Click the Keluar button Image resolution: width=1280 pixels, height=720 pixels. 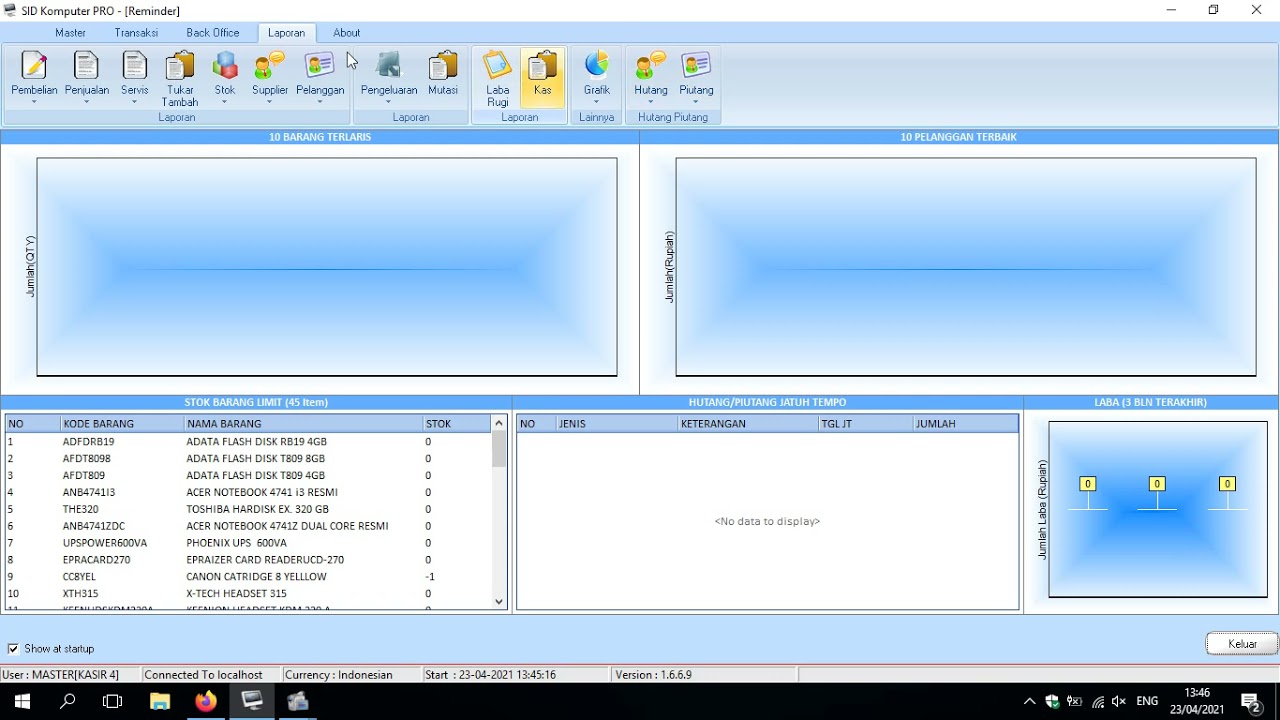point(1242,644)
